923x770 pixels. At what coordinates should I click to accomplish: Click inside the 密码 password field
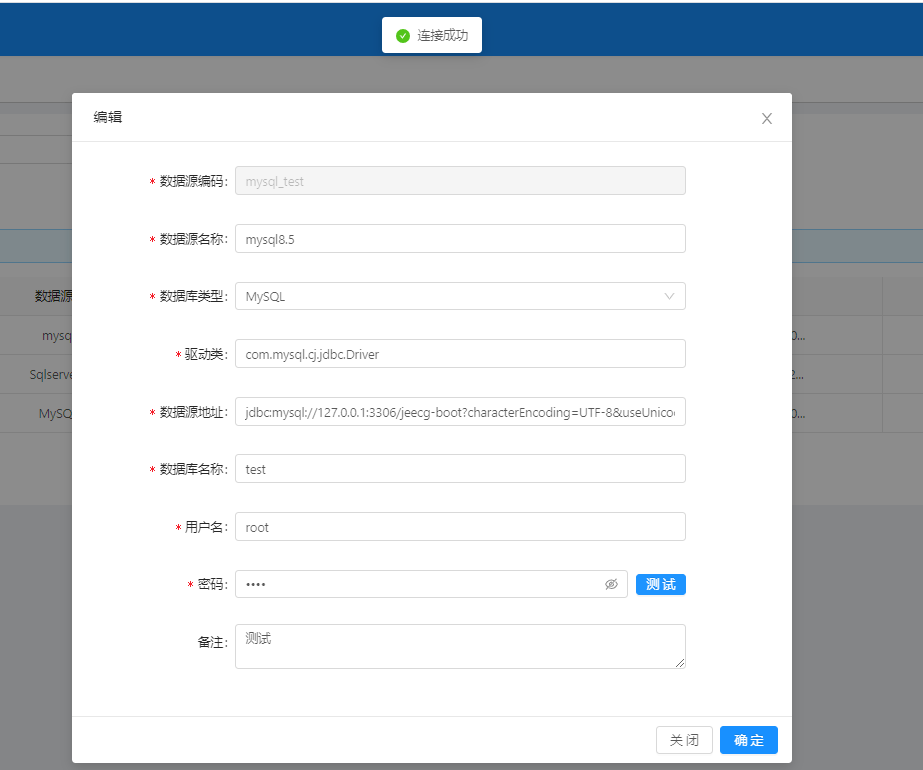pyautogui.click(x=420, y=584)
